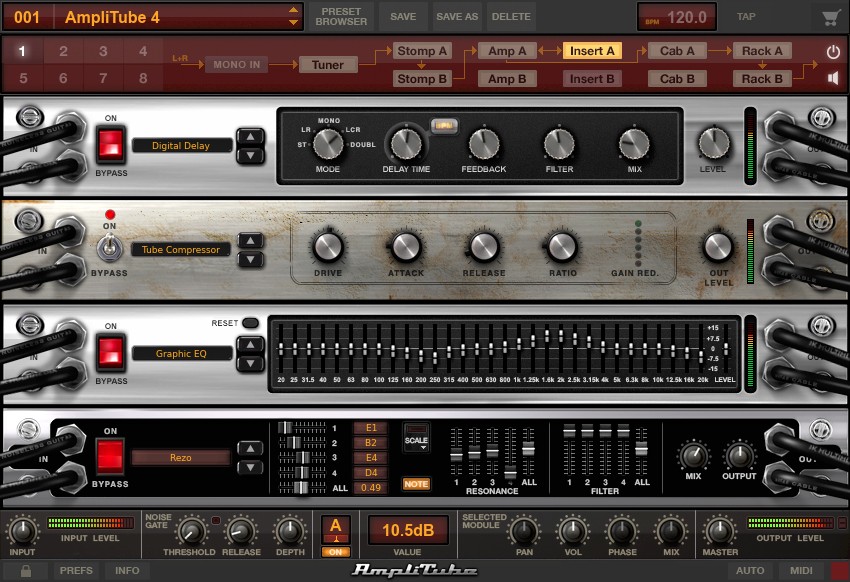Select the next Digital Delay model arrow
The height and width of the screenshot is (582, 850).
[250, 156]
